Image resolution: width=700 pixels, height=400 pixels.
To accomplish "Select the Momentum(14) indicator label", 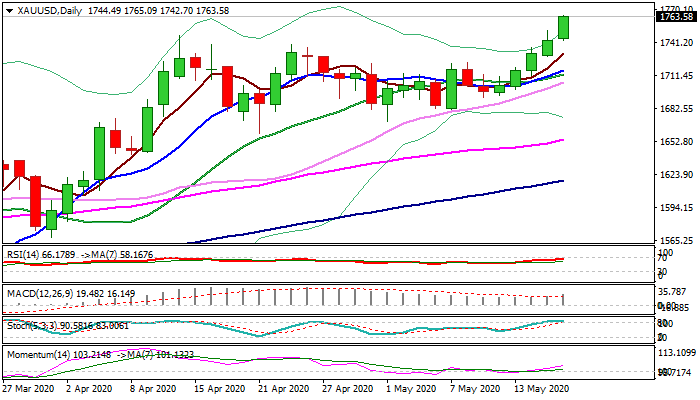I will pos(37,355).
